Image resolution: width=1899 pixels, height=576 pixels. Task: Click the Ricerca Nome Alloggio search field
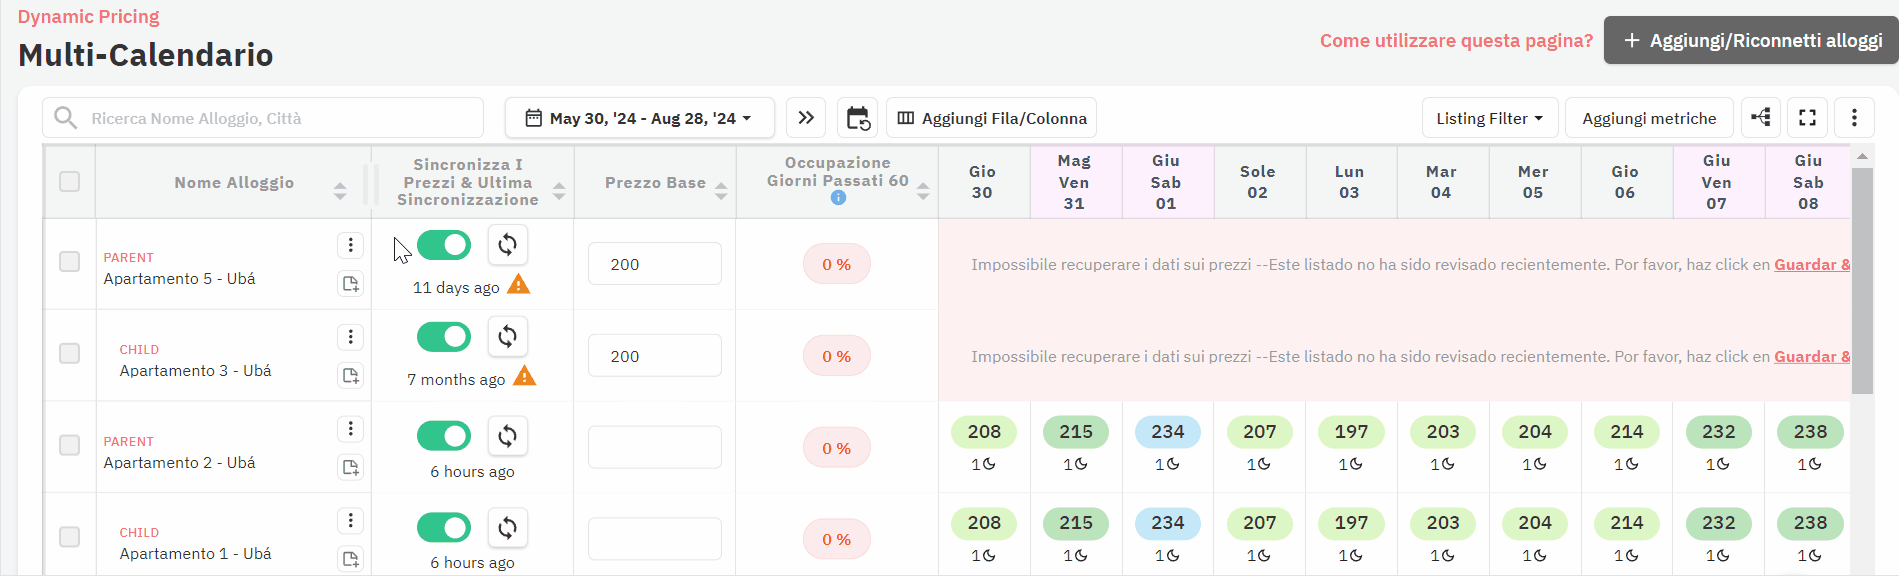pyautogui.click(x=263, y=118)
